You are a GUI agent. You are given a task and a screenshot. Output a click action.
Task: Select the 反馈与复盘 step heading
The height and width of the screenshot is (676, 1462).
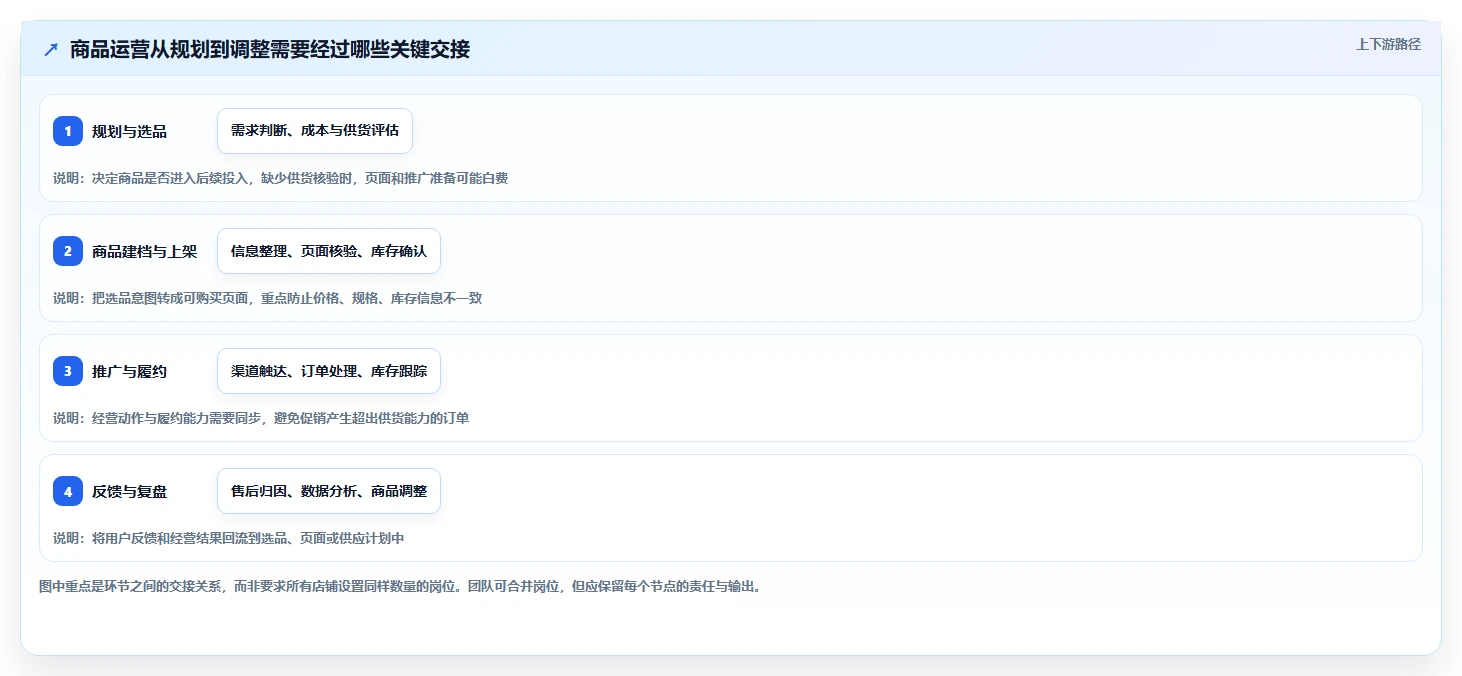click(x=129, y=491)
